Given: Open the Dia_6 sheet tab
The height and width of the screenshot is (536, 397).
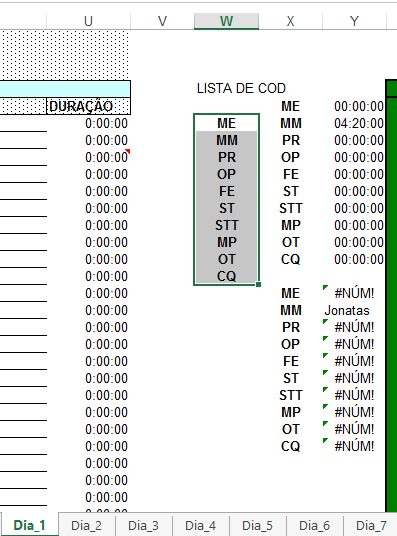Looking at the screenshot, I should pyautogui.click(x=315, y=525).
